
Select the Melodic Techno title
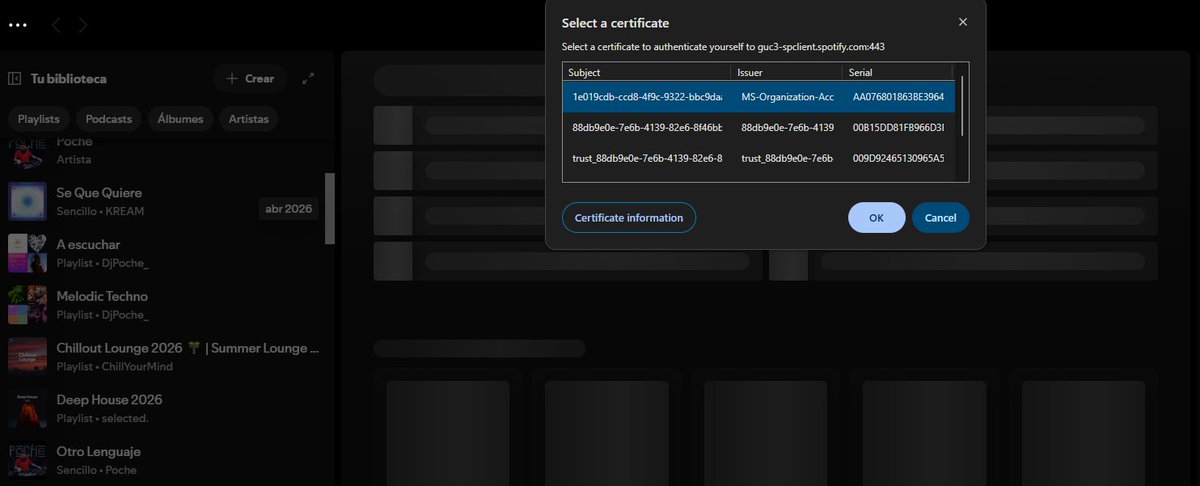102,296
